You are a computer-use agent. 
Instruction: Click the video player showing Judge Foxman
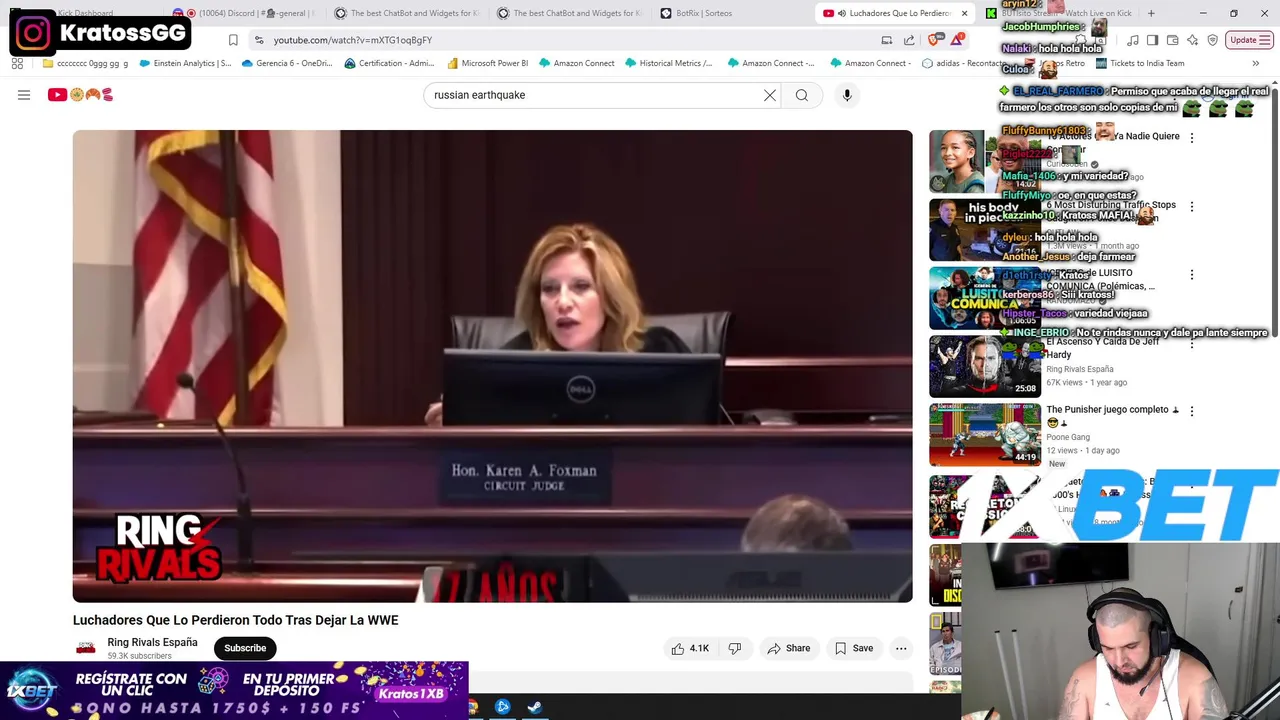[492, 366]
